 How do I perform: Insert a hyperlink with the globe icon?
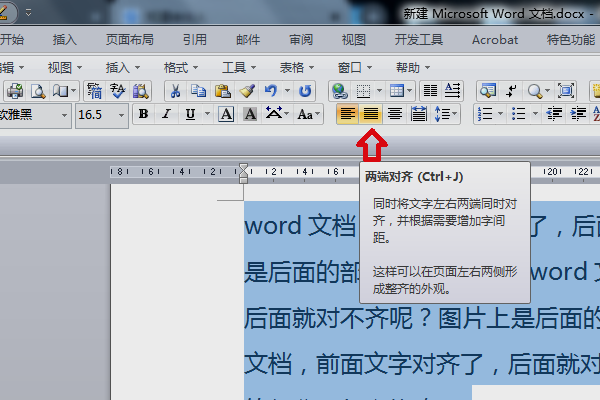(x=340, y=91)
